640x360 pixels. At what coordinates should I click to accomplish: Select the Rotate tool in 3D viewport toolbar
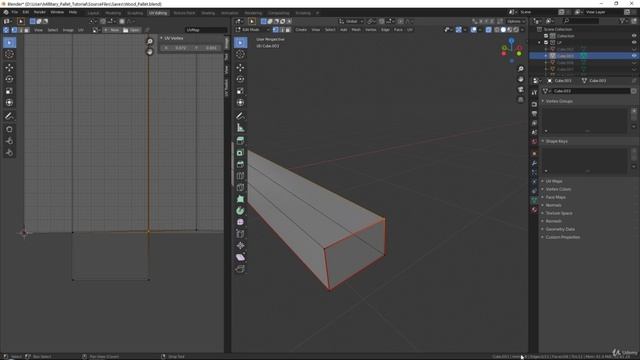tap(241, 79)
